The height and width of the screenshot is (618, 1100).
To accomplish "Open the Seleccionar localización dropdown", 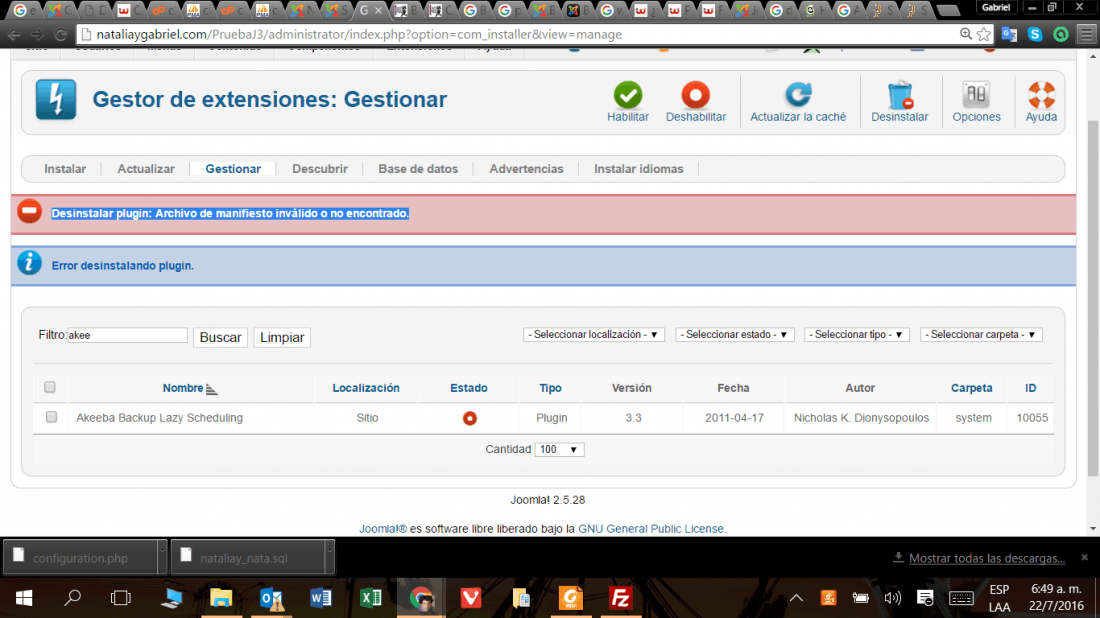I will (593, 335).
